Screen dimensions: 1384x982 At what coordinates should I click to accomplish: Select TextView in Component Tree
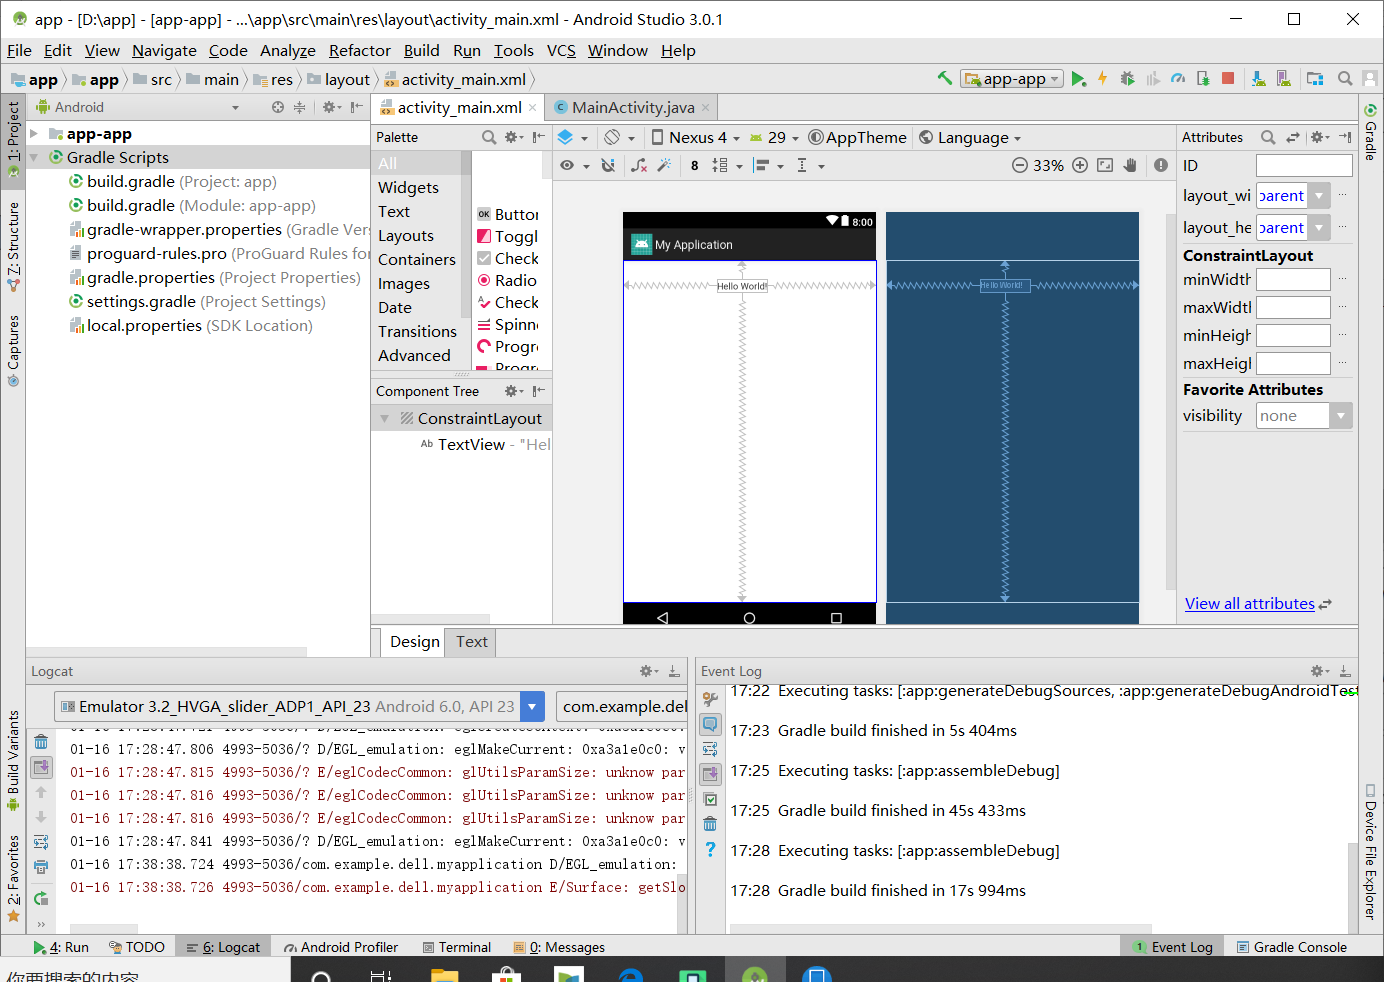point(471,444)
